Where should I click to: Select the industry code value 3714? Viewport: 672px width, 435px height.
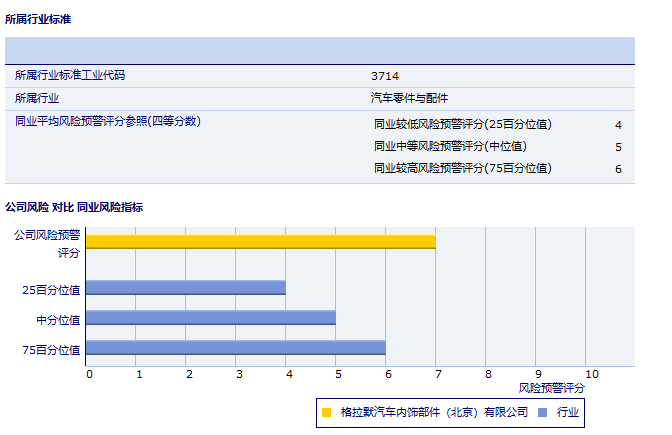point(384,76)
